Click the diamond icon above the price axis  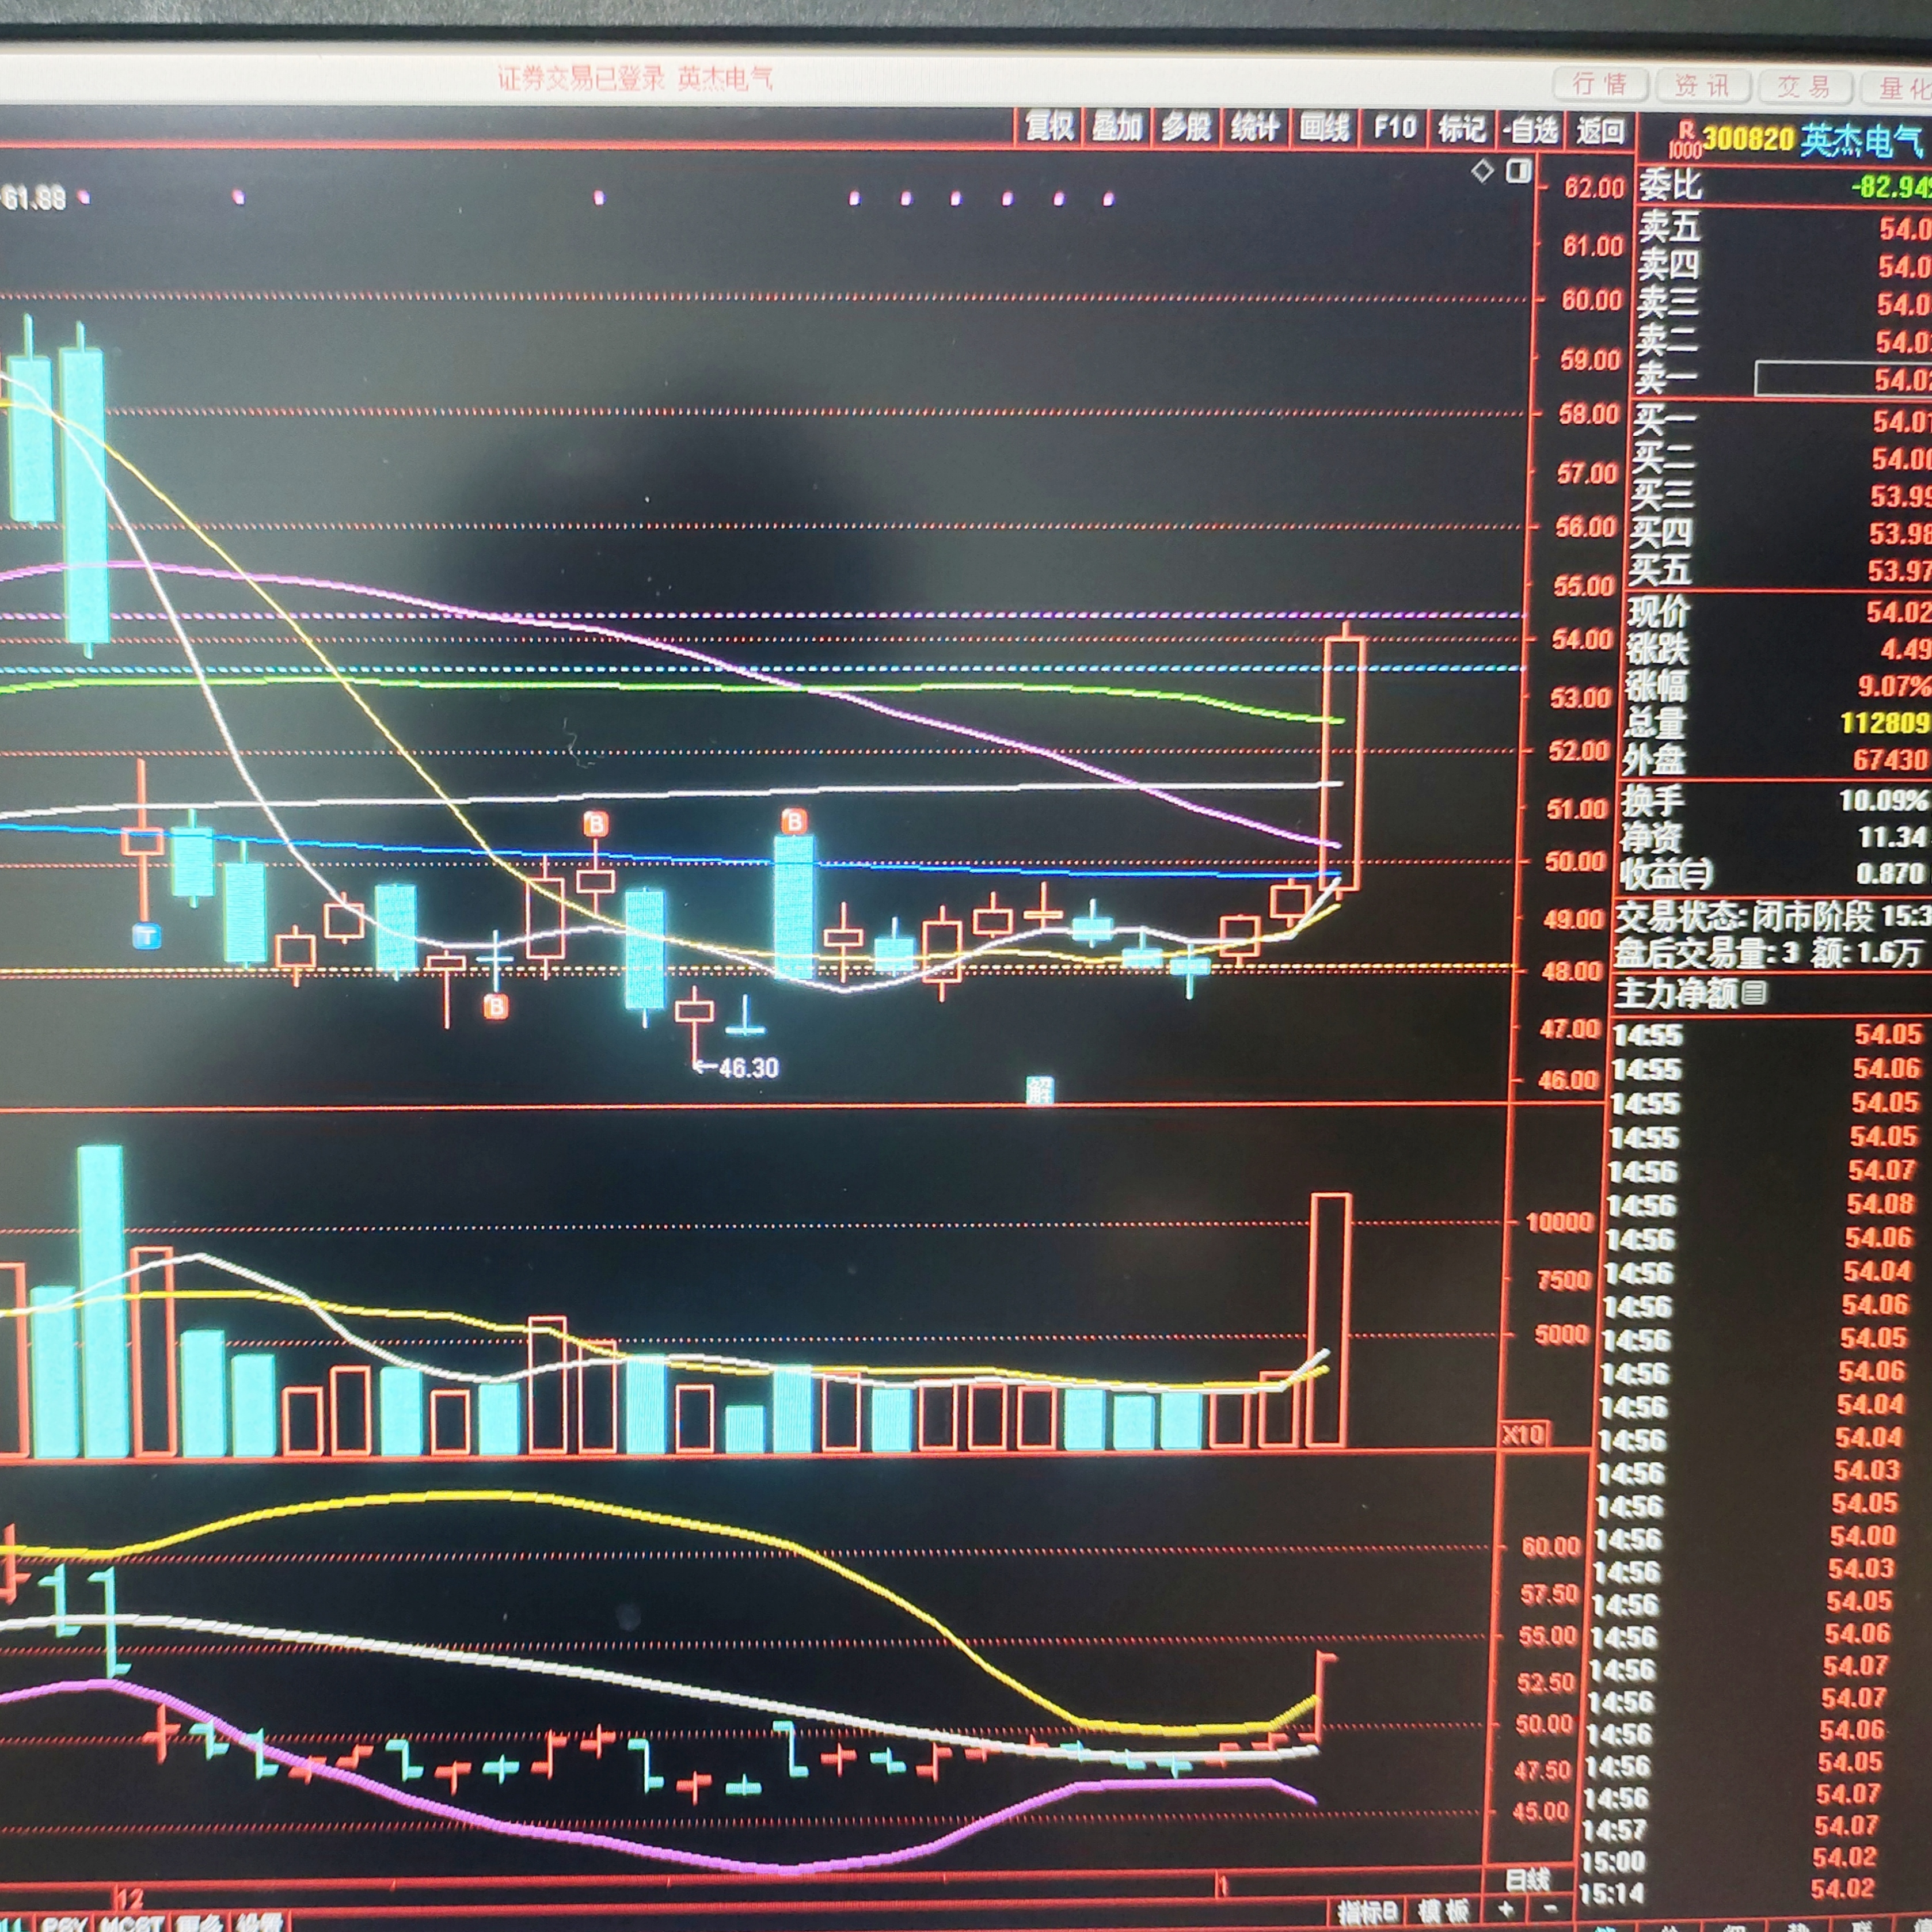[x=1482, y=171]
